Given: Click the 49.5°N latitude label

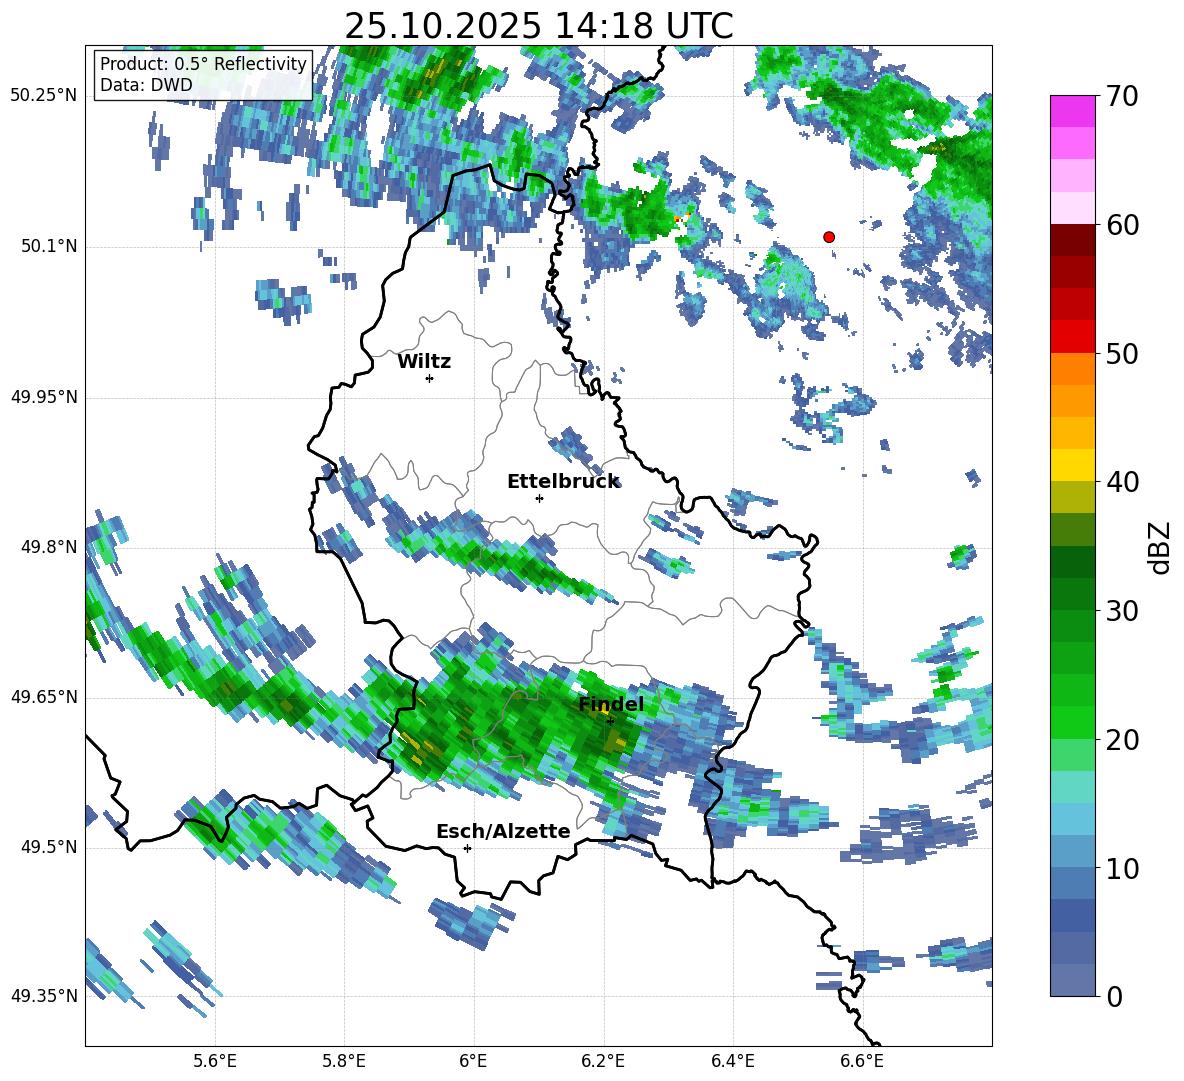Looking at the screenshot, I should coord(48,847).
